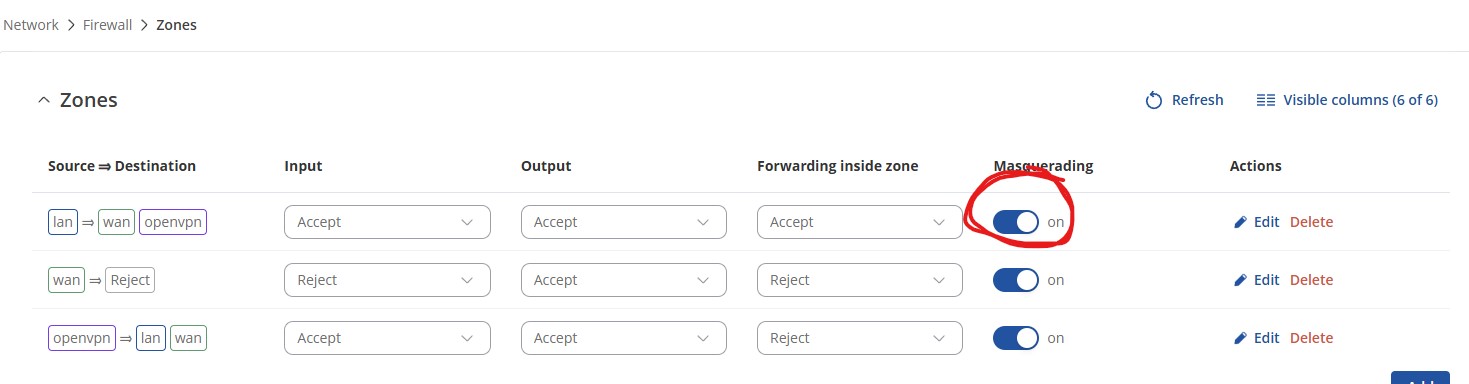Viewport: 1469px width, 384px height.
Task: Click the openvpn source badge in third row
Action: pyautogui.click(x=82, y=338)
